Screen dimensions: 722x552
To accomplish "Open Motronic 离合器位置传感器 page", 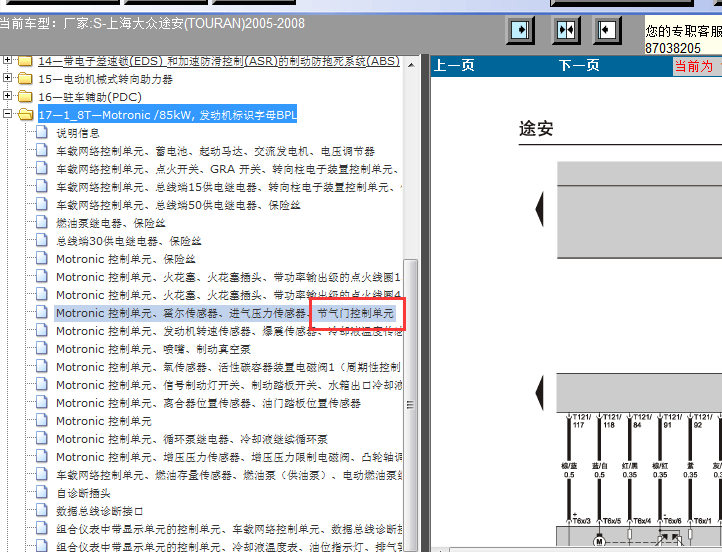I will point(208,403).
